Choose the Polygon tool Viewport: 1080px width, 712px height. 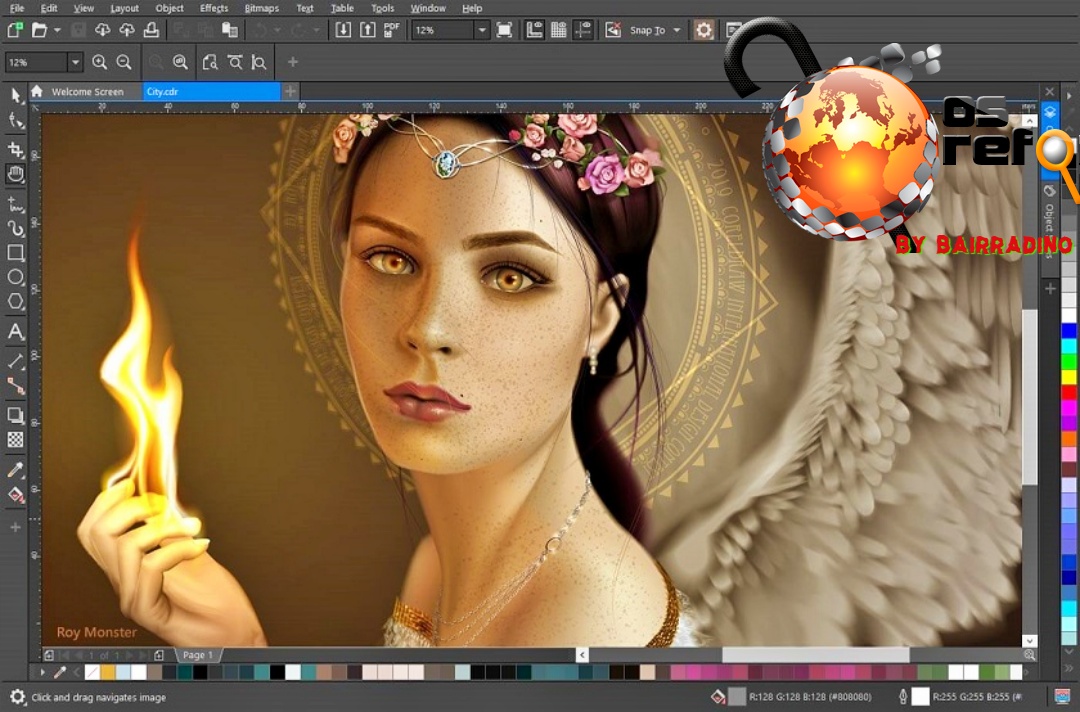pyautogui.click(x=15, y=302)
